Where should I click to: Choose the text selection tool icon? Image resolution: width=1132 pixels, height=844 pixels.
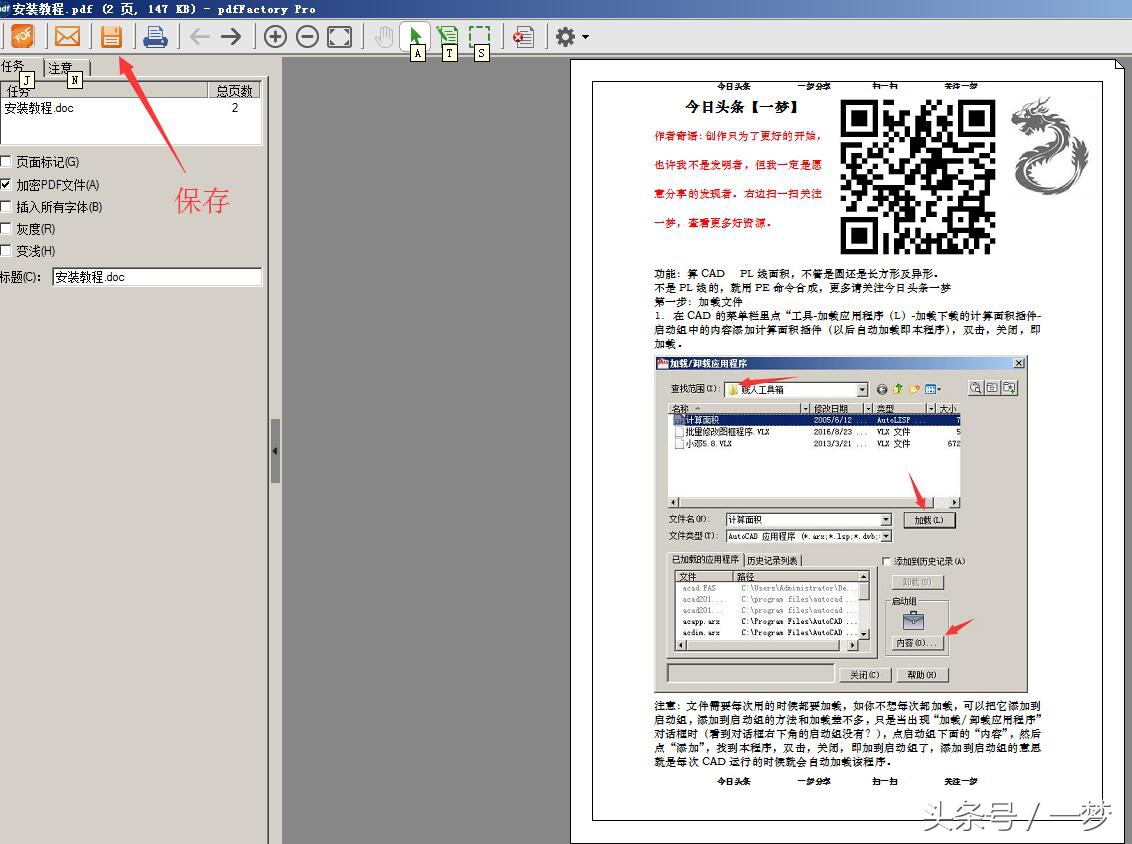pos(448,36)
